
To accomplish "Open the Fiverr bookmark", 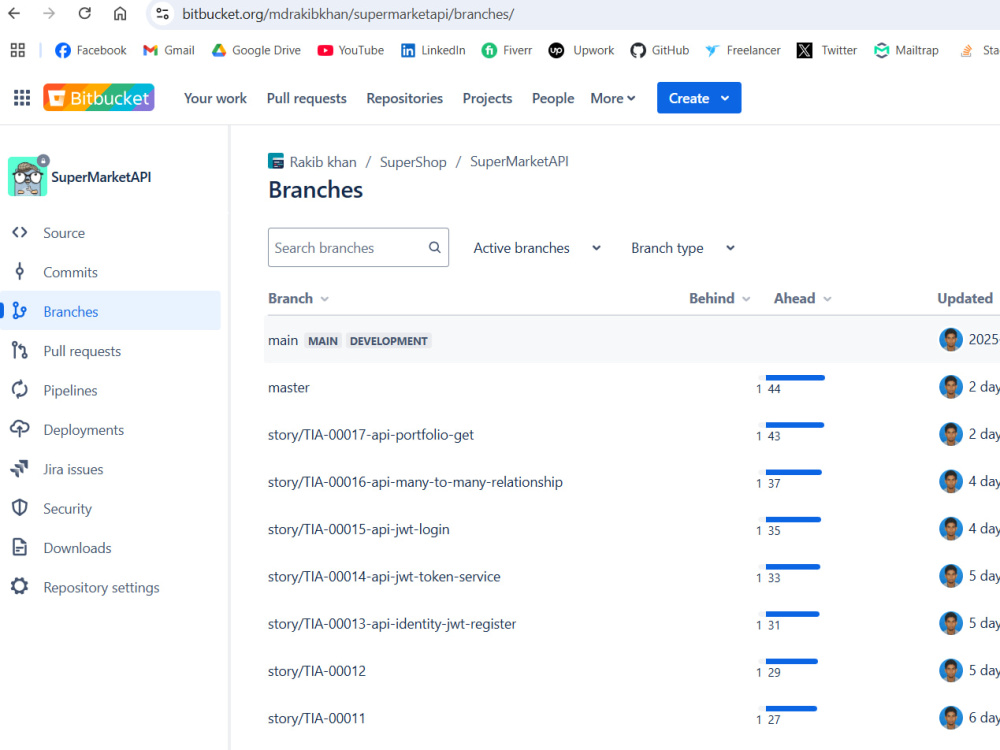I will 507,50.
